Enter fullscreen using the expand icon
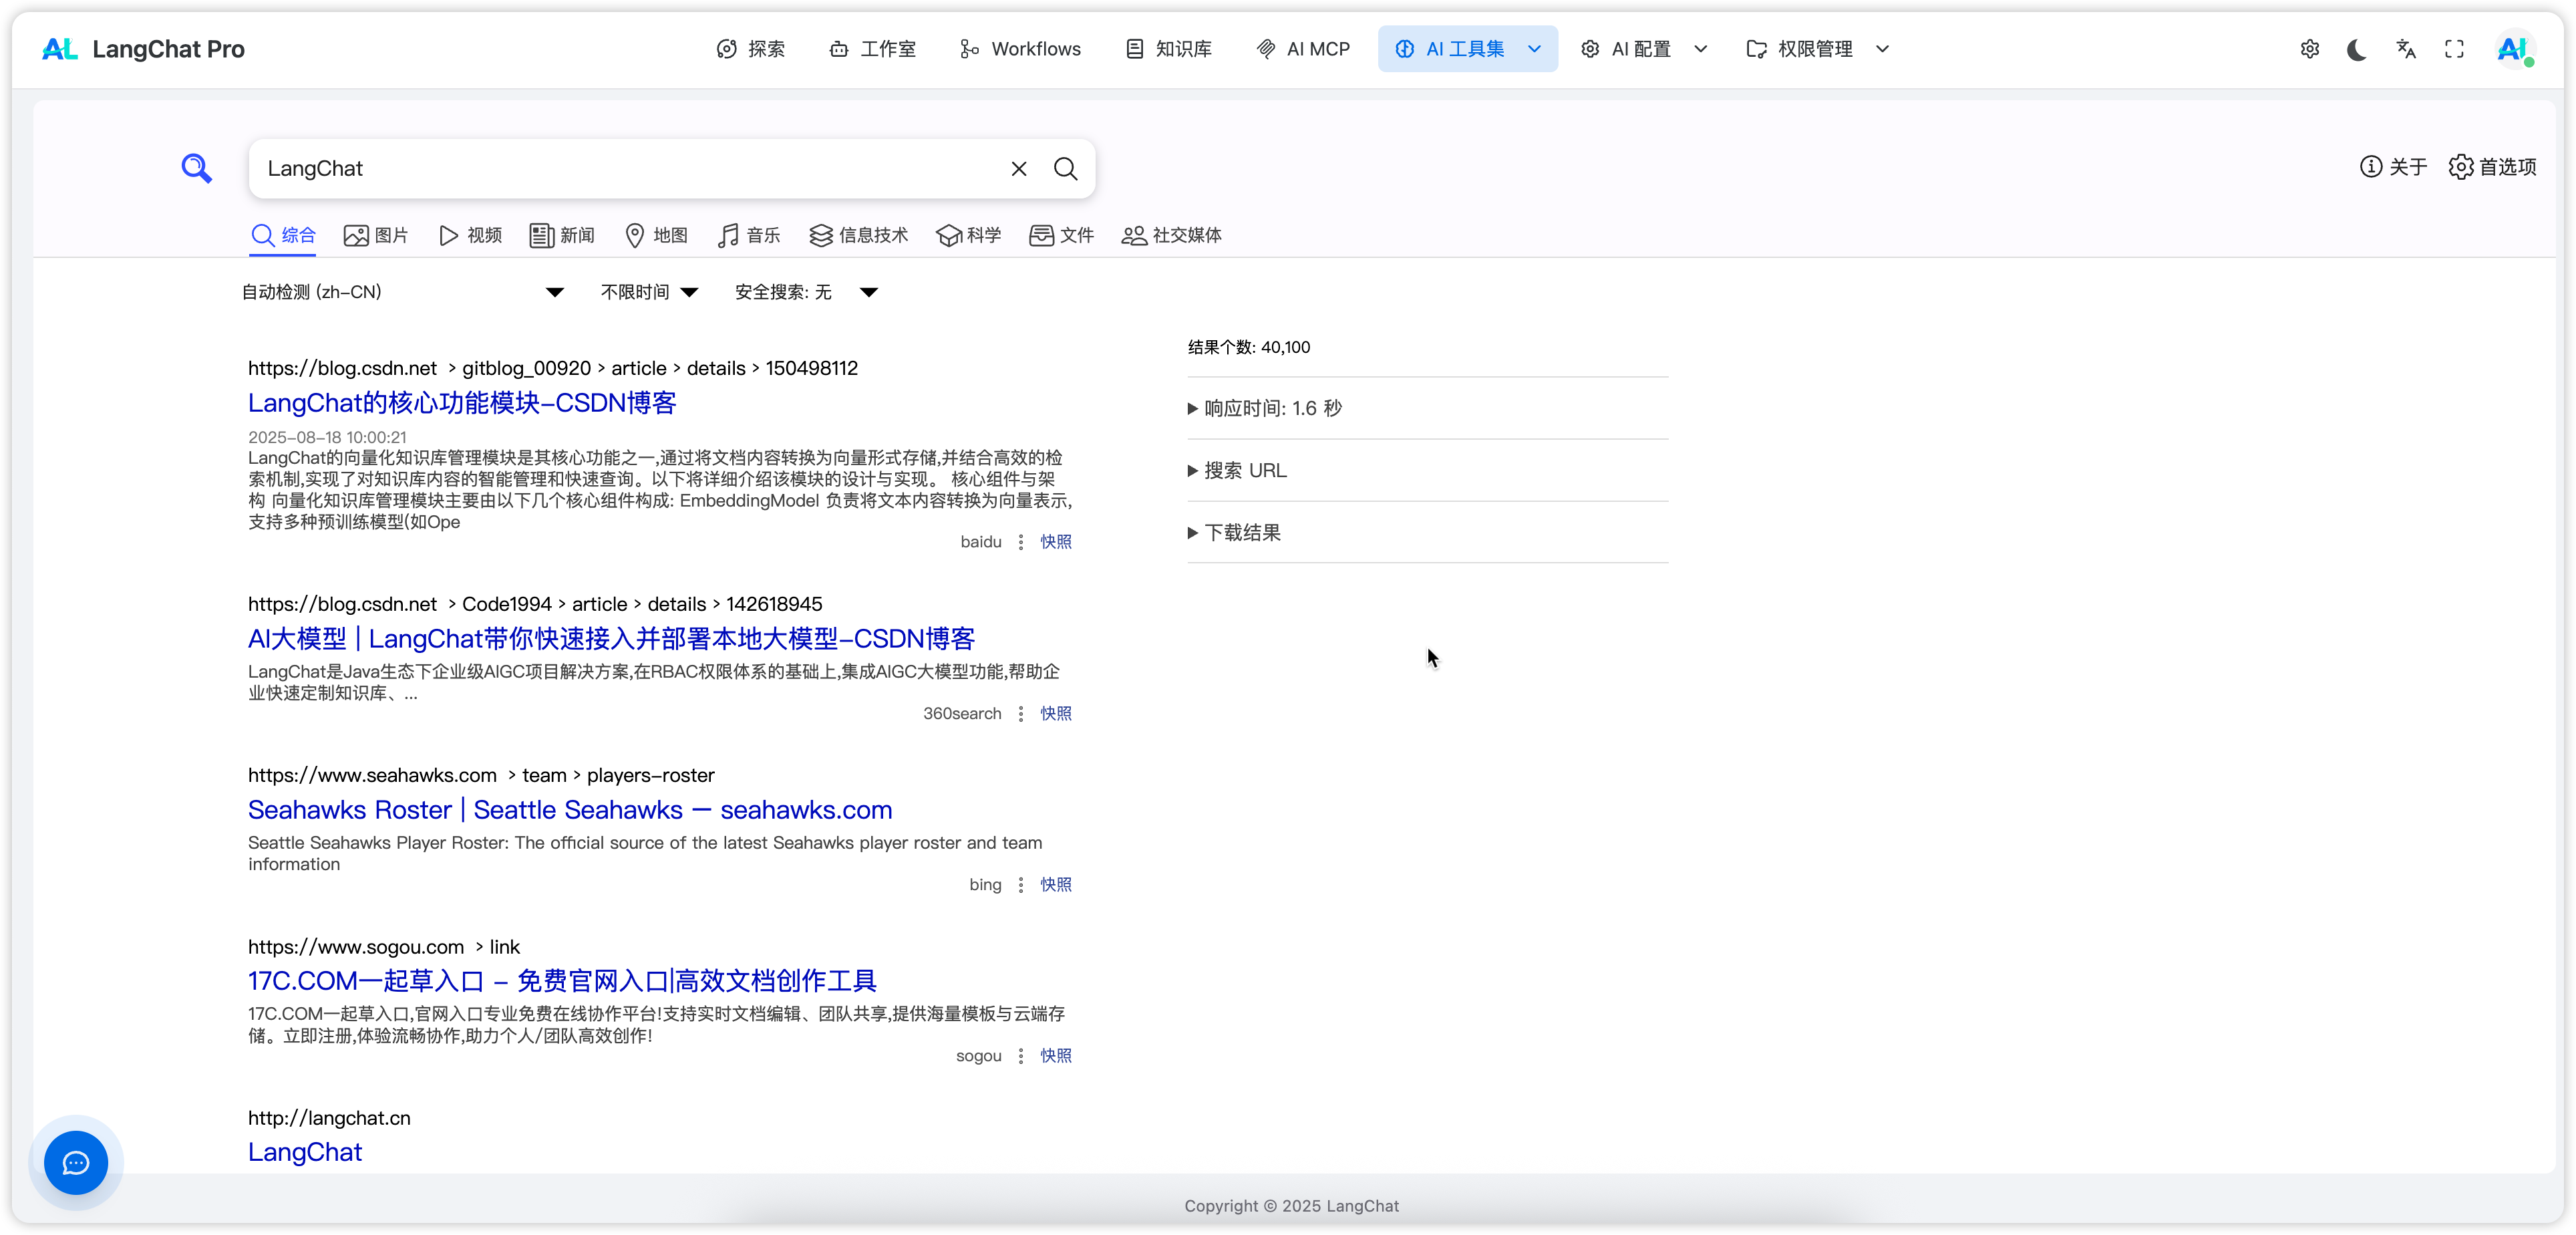The height and width of the screenshot is (1235, 2576). coord(2455,48)
